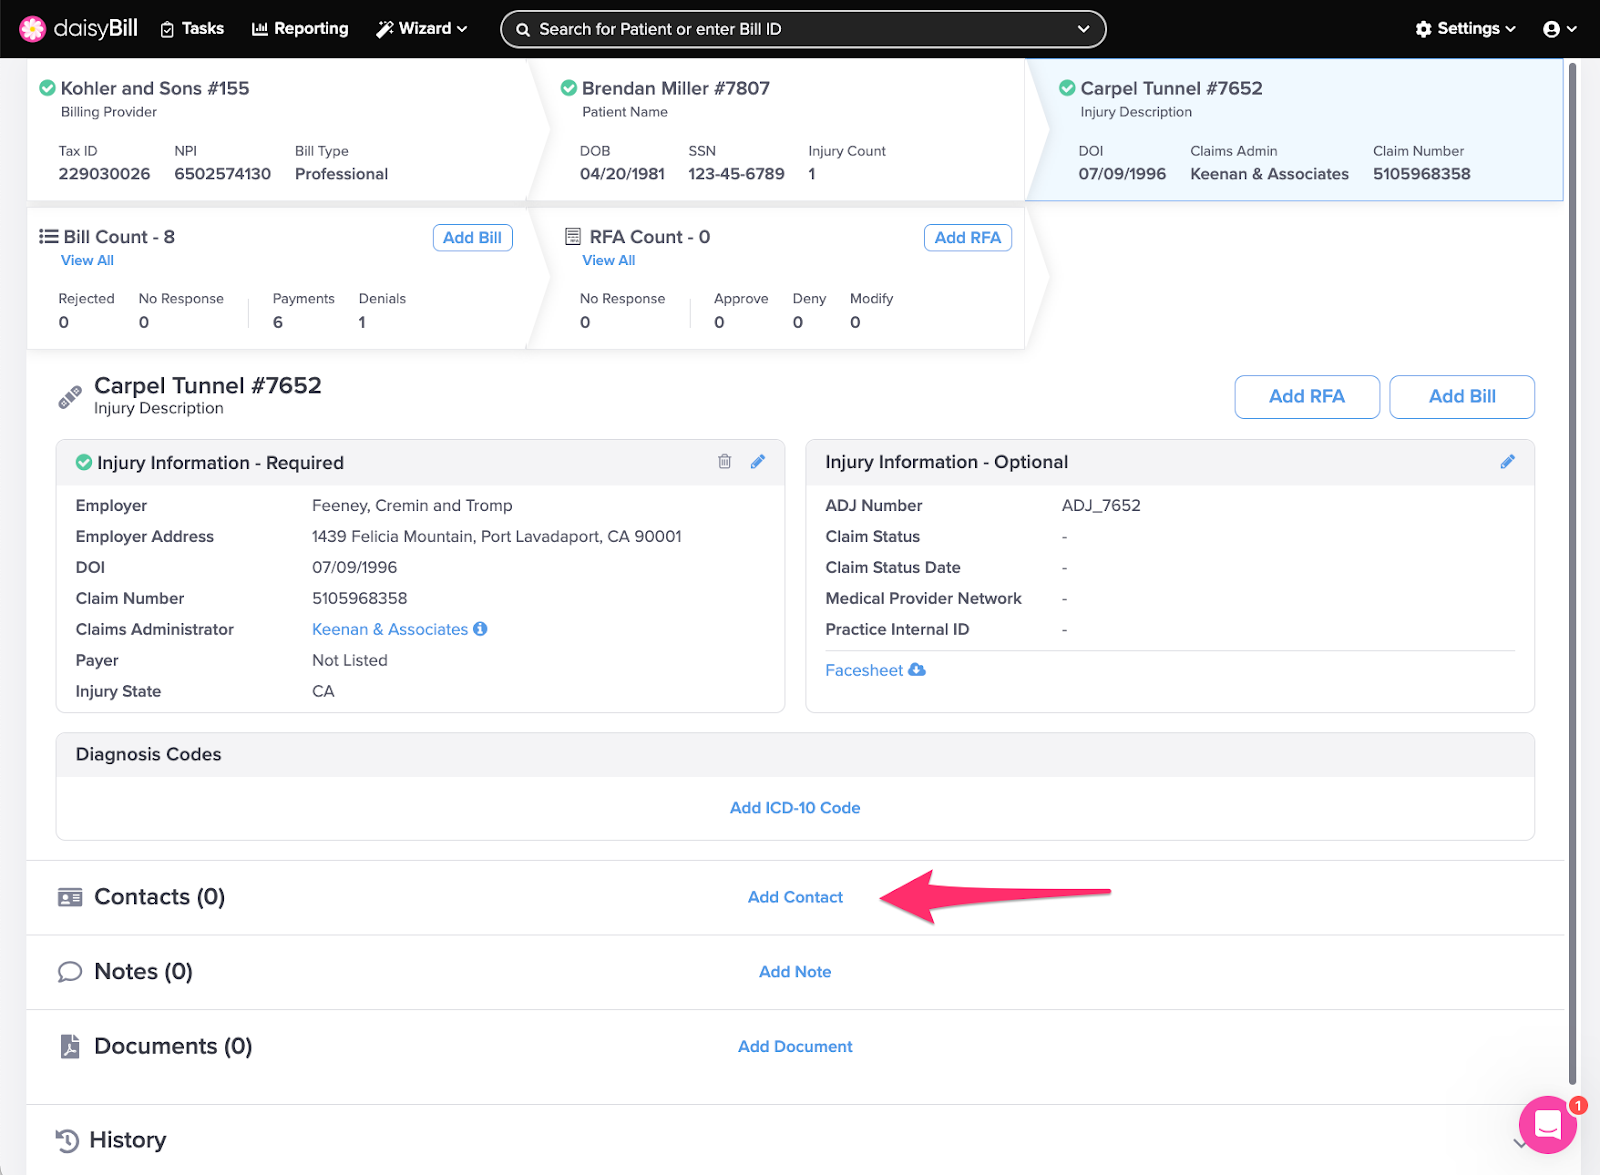Click the employer name Feeney, Cremin and Tromp

(412, 505)
